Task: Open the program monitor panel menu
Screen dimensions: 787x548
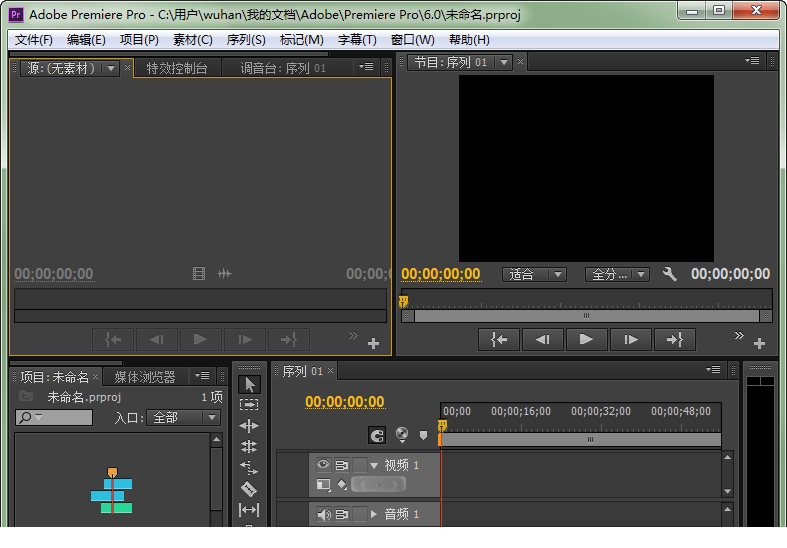Action: click(x=752, y=61)
